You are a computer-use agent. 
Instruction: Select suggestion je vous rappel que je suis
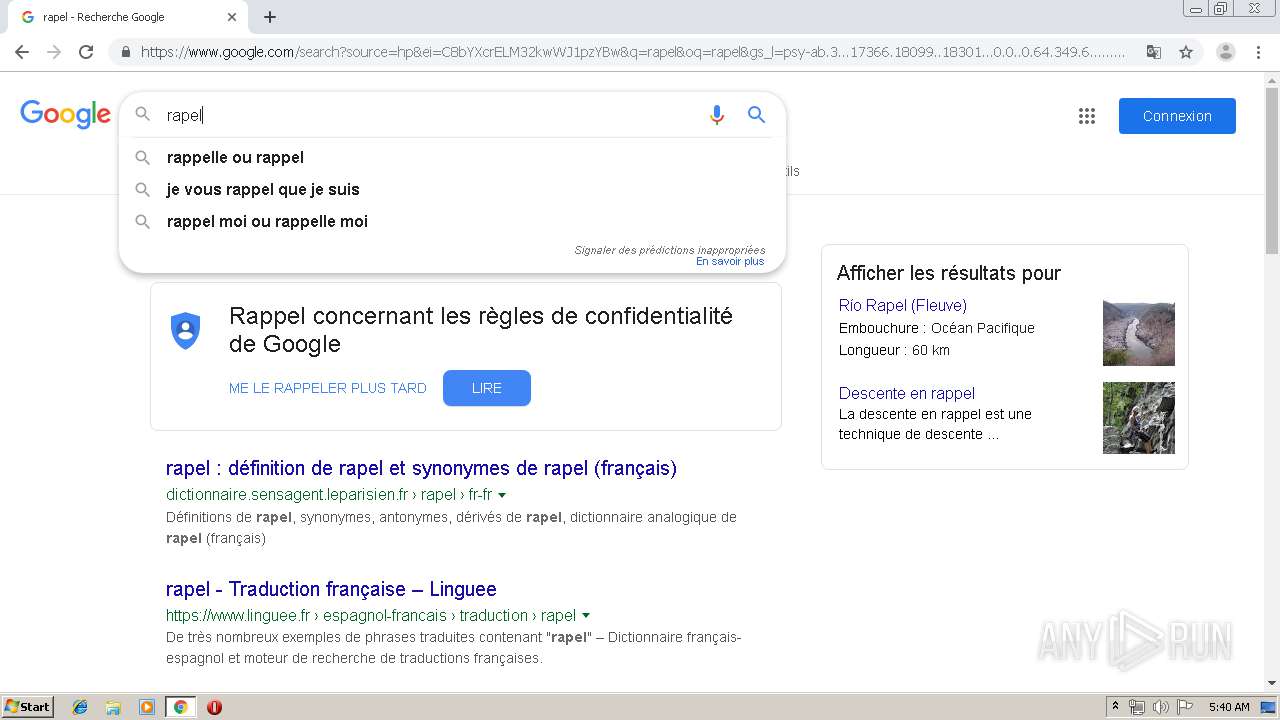(452, 189)
